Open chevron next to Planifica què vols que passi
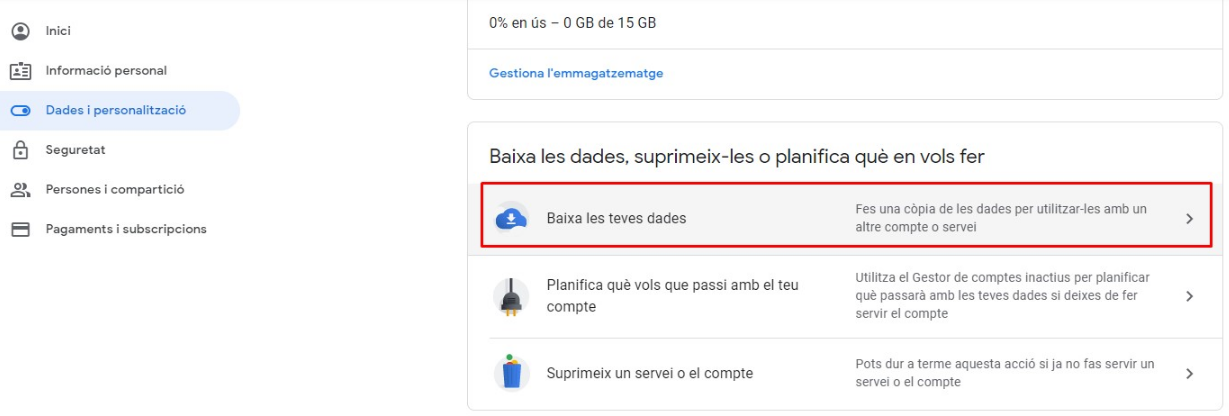Viewport: 1229px width, 416px height. [1189, 296]
